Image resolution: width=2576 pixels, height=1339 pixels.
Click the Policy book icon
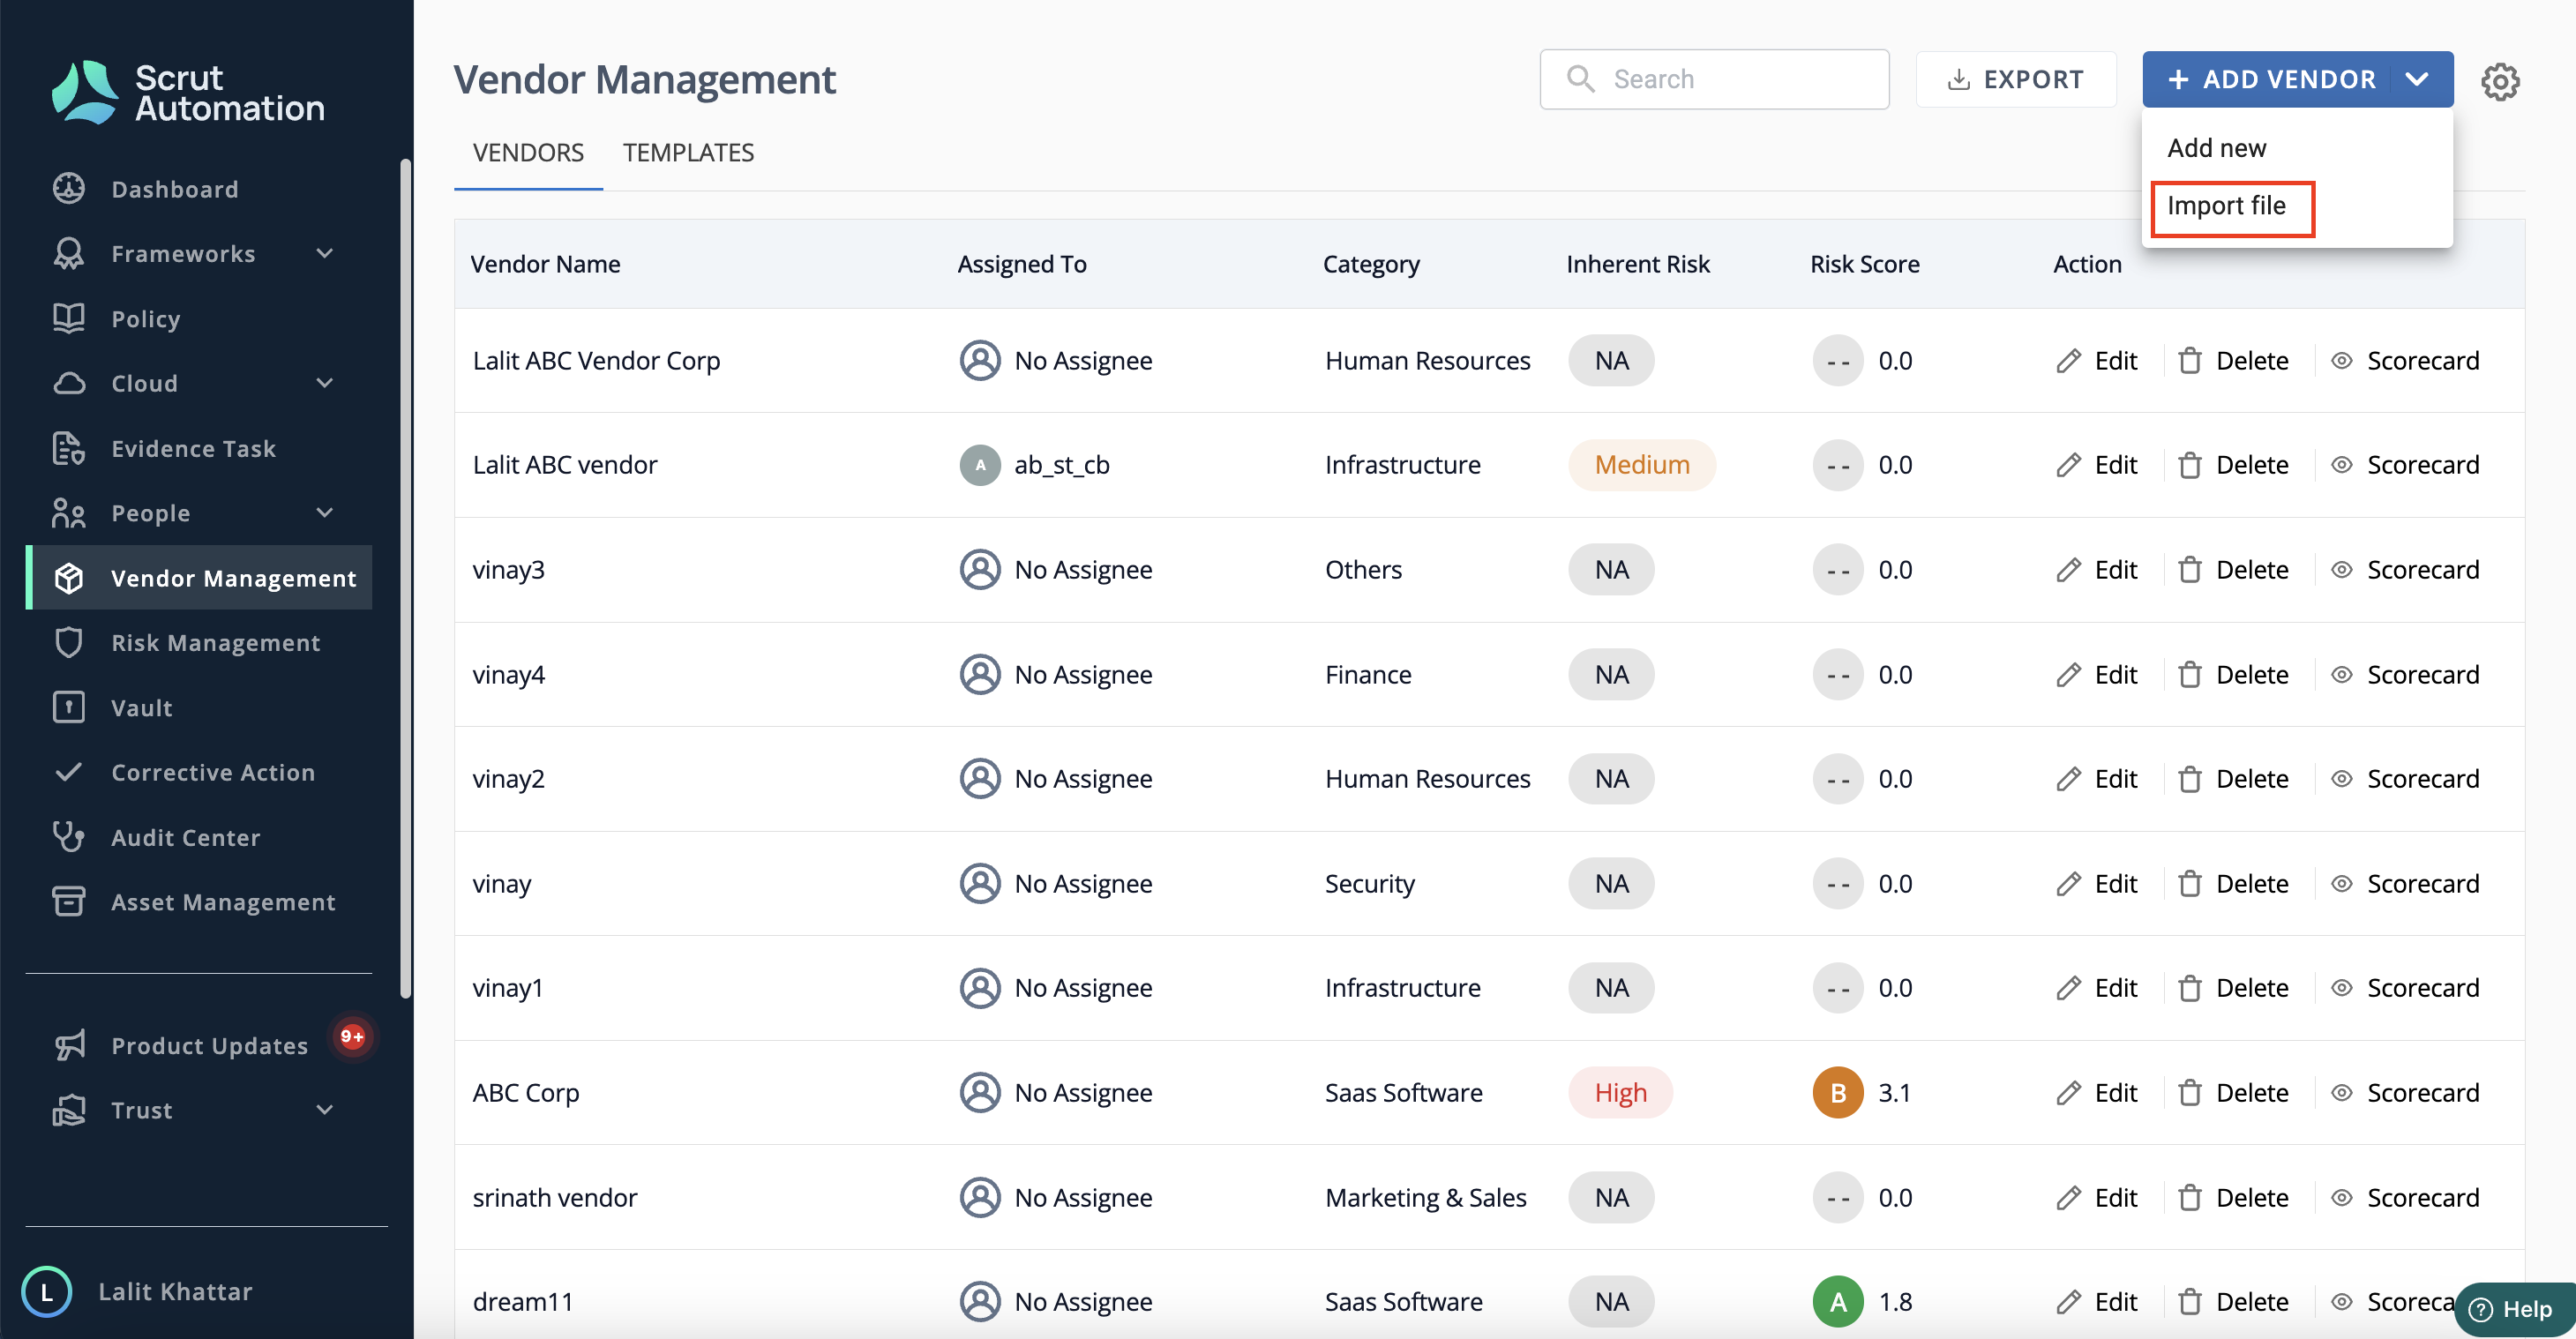[69, 318]
